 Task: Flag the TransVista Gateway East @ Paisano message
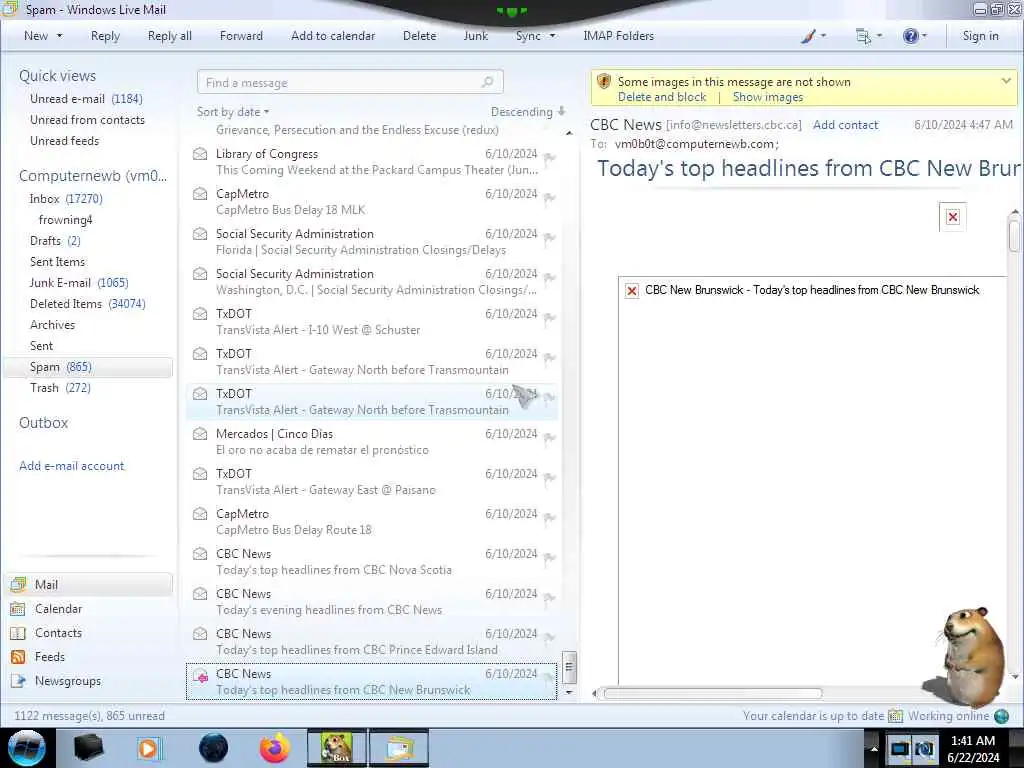(550, 477)
